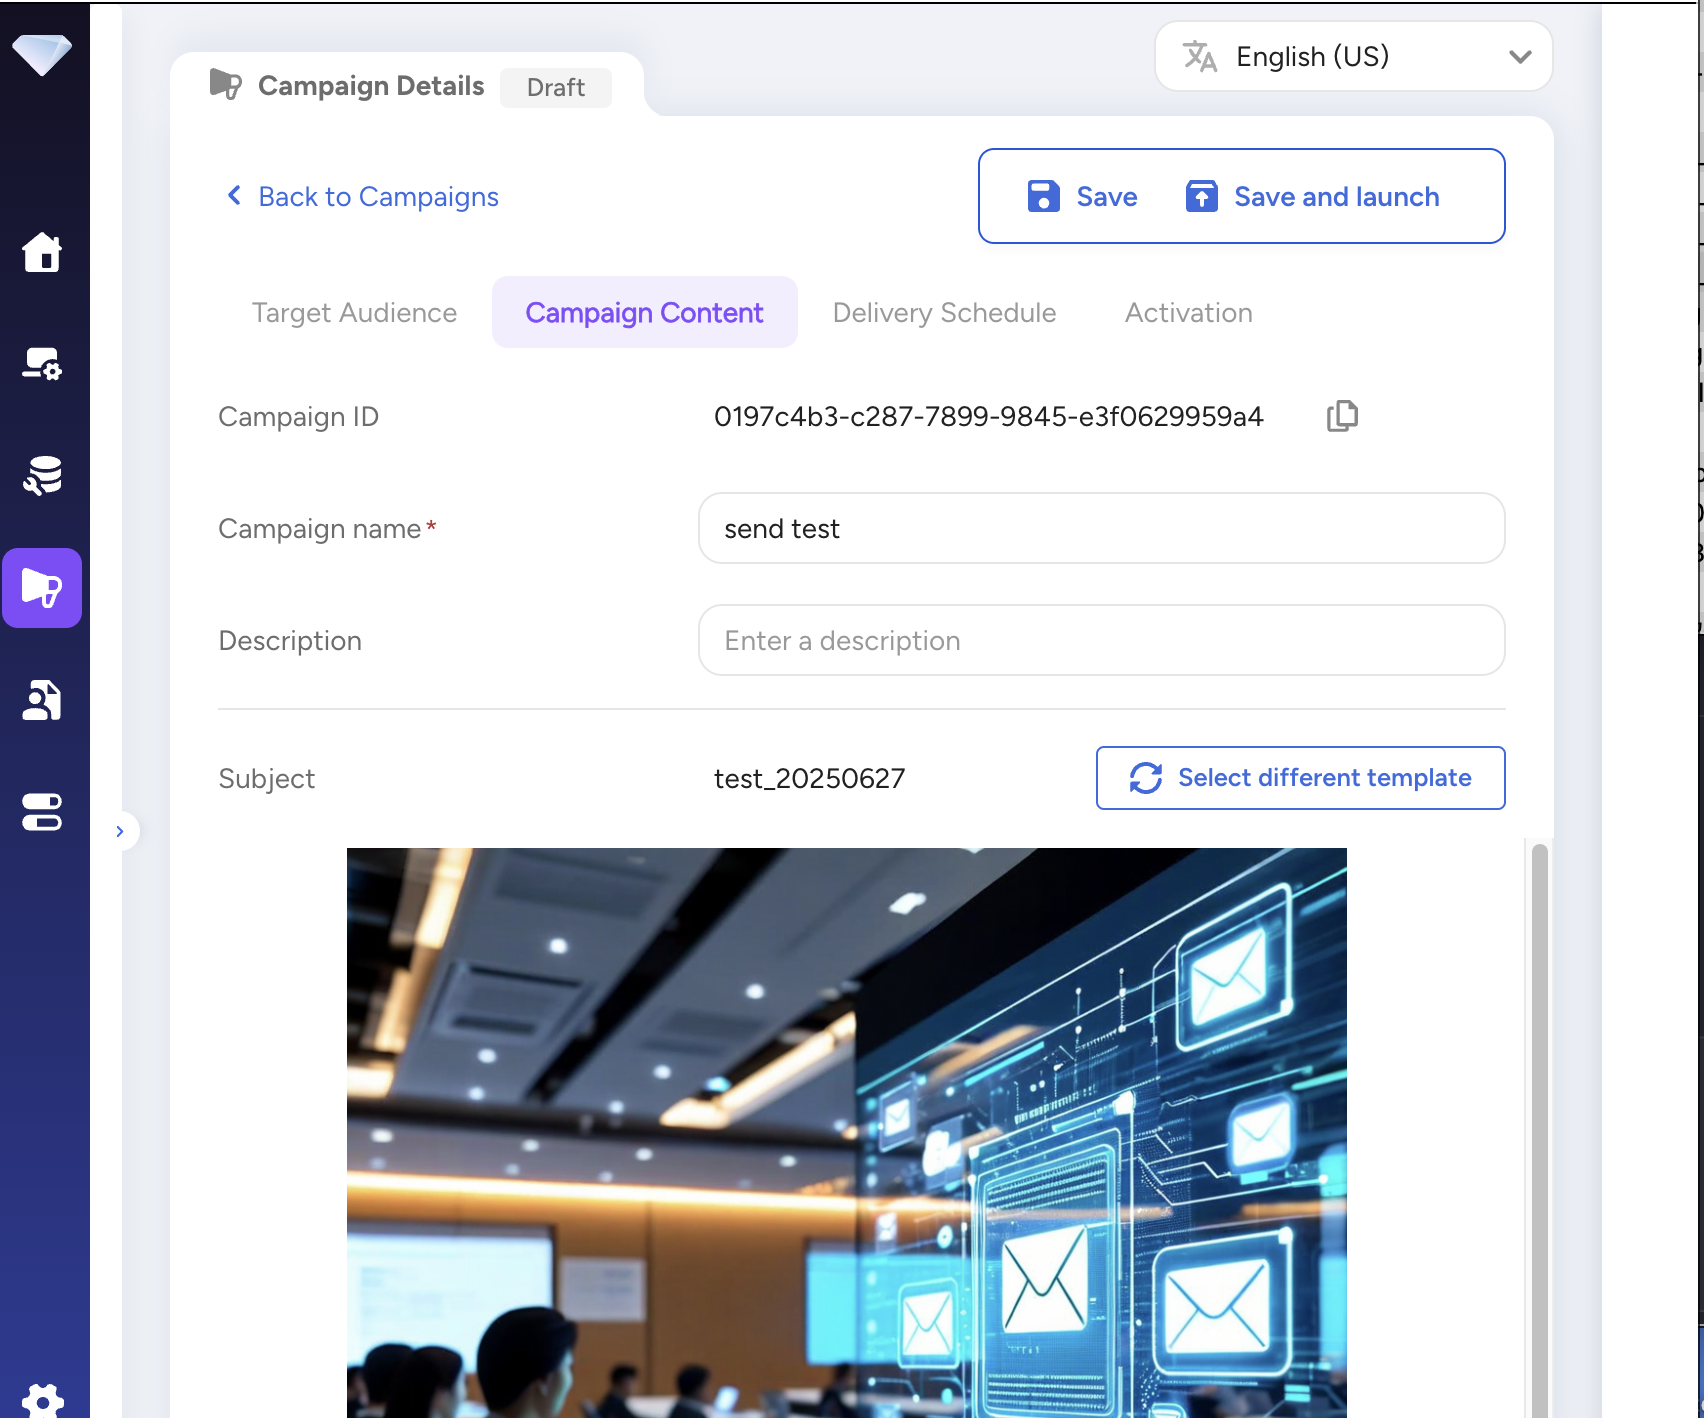This screenshot has height=1418, width=1704.
Task: Open the toggle switches sidebar icon
Action: [42, 812]
